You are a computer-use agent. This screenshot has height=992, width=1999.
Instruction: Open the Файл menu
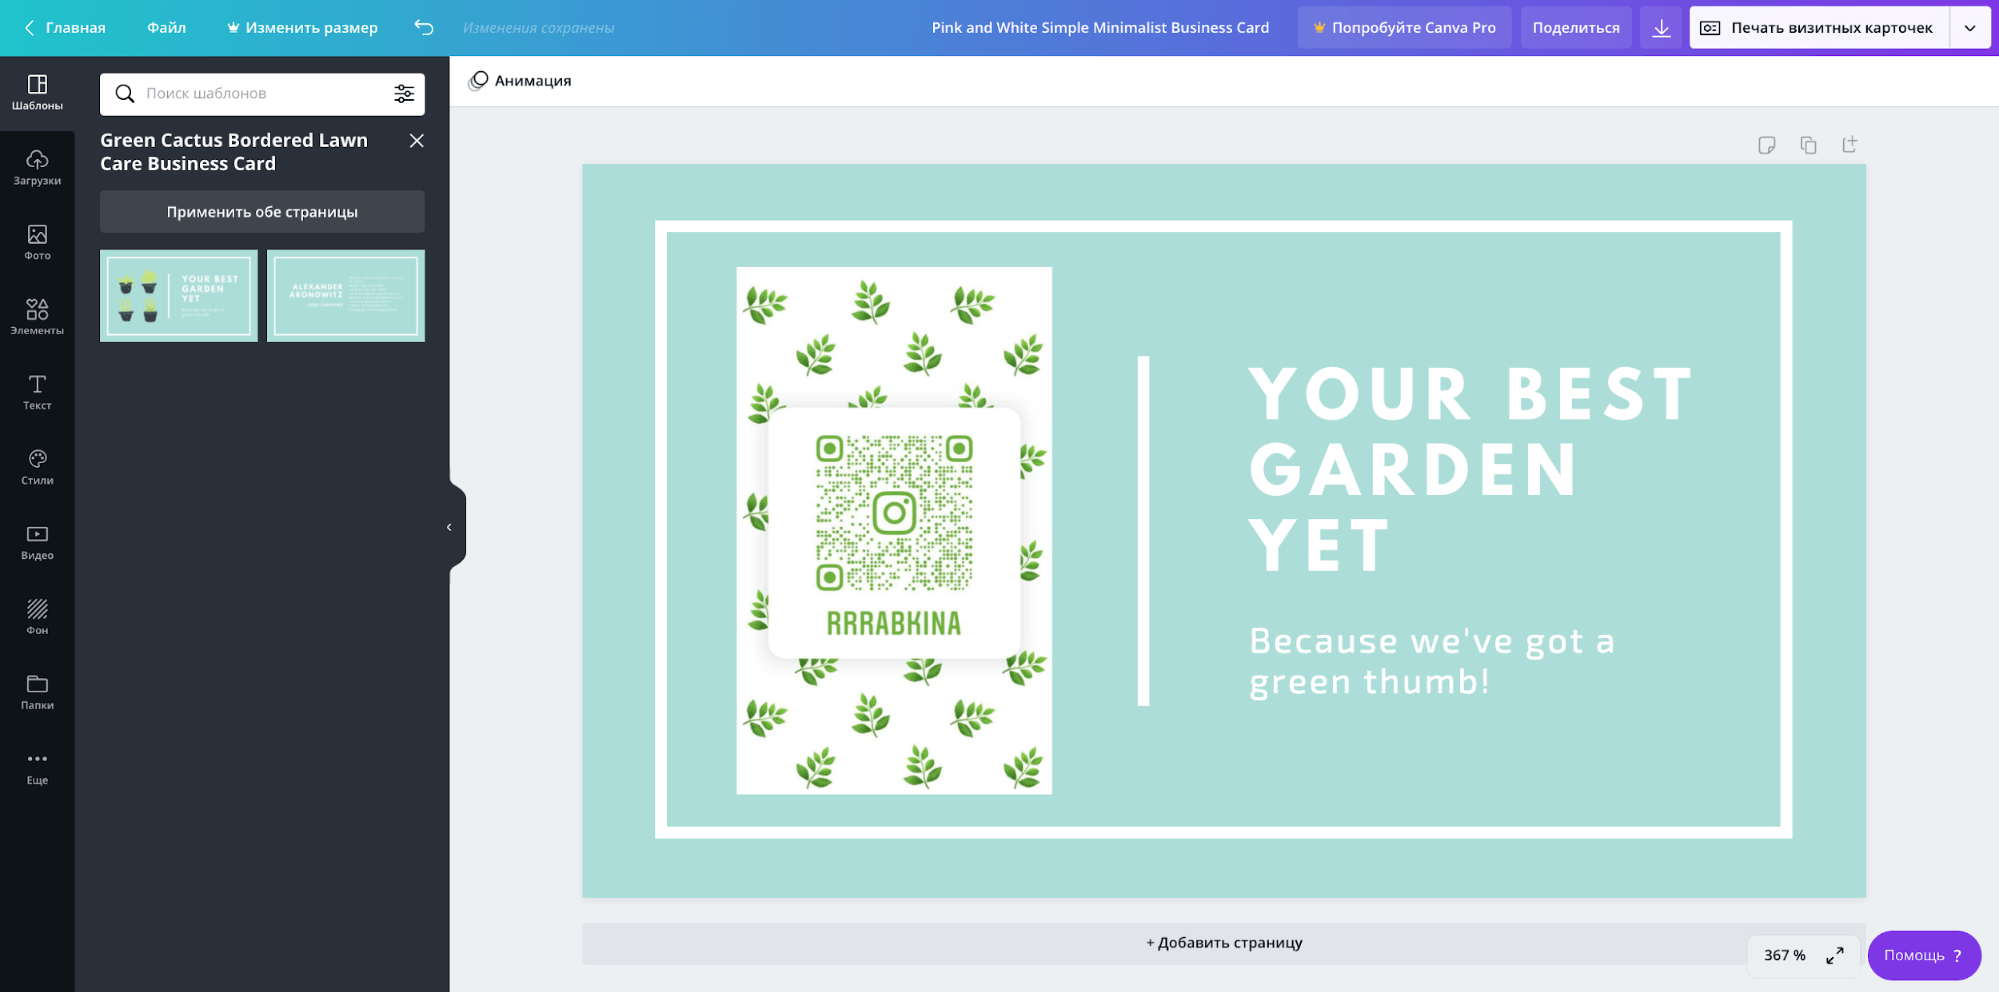point(166,28)
